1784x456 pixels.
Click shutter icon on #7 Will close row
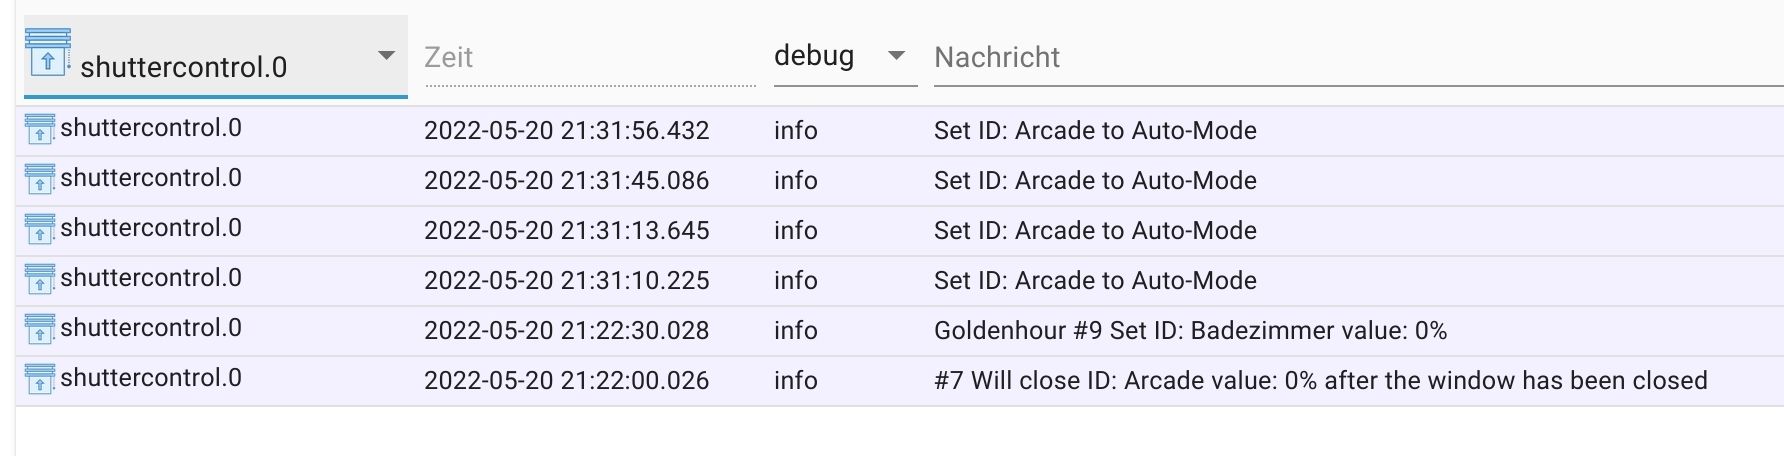(39, 380)
